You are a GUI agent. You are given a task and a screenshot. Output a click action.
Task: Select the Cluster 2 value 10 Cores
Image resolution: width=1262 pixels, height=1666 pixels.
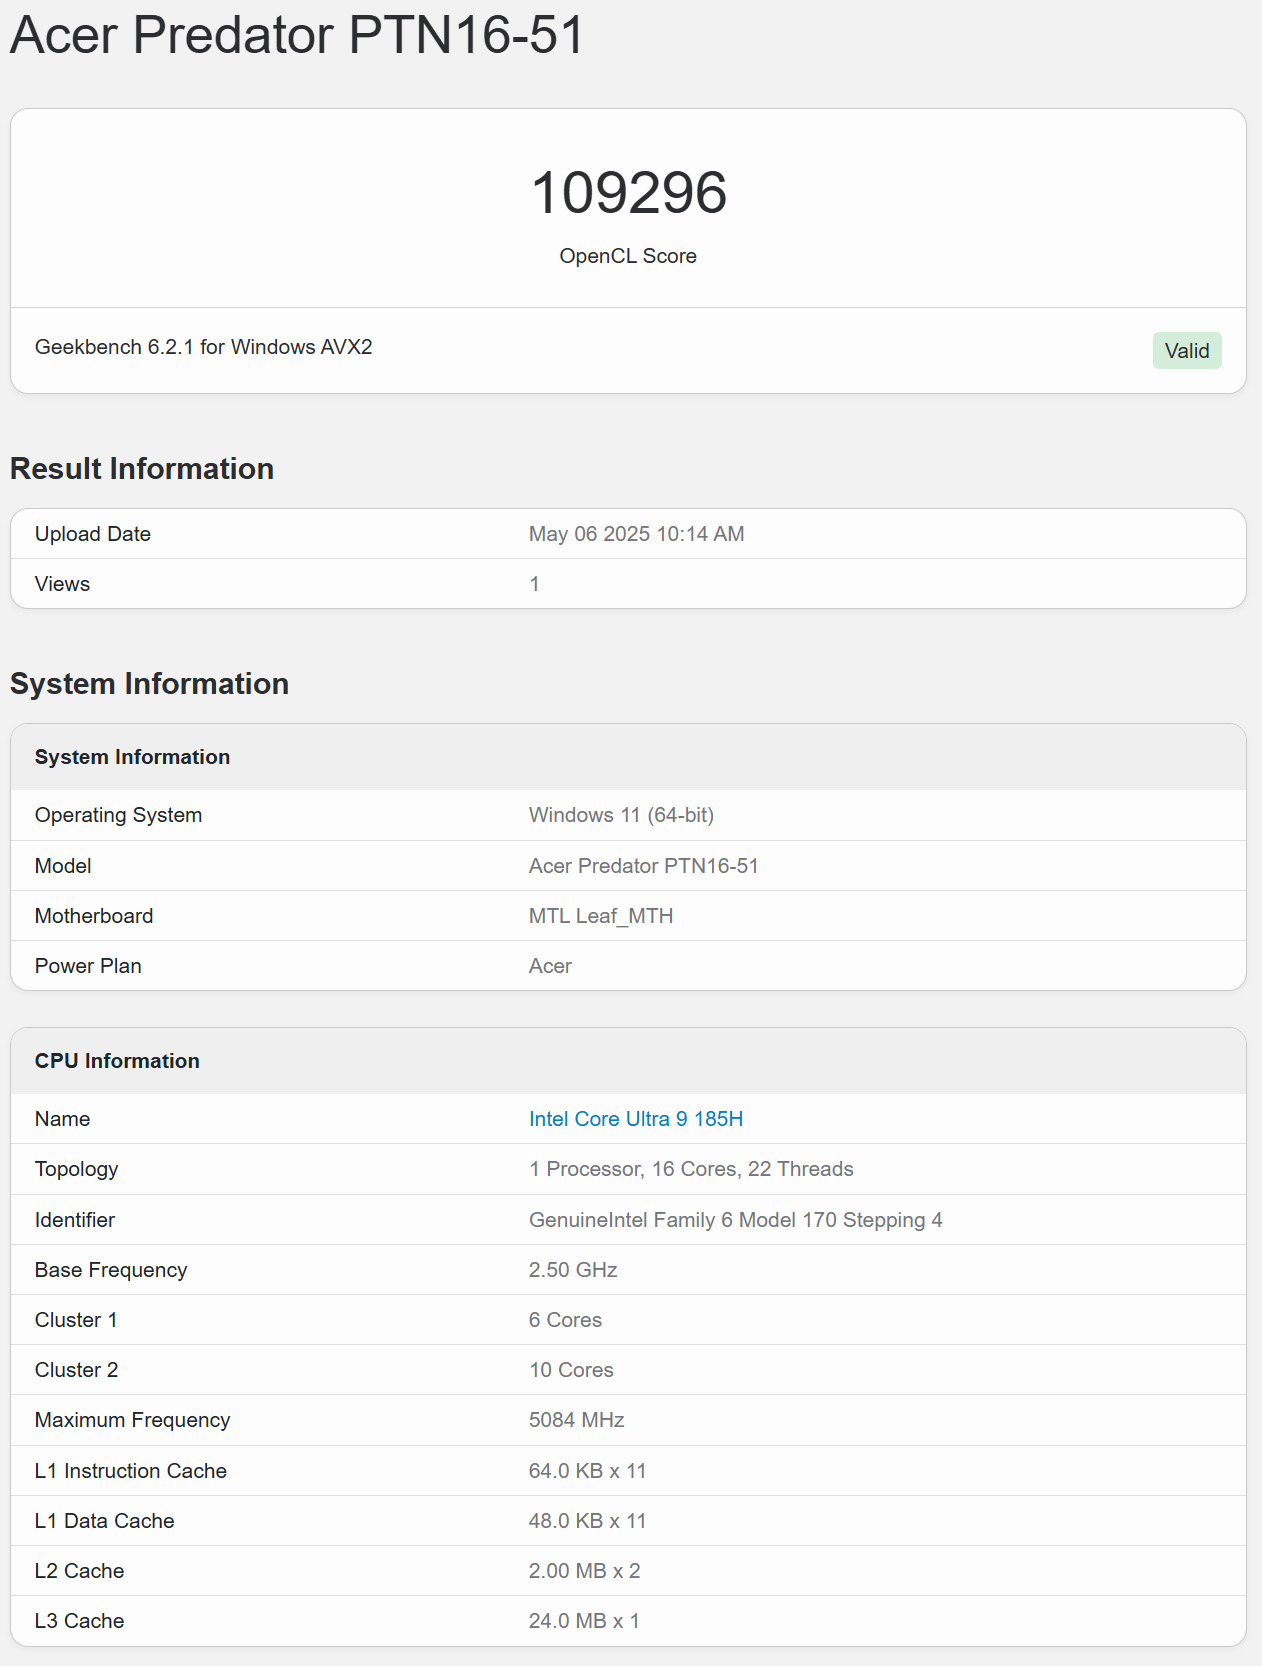point(571,1370)
